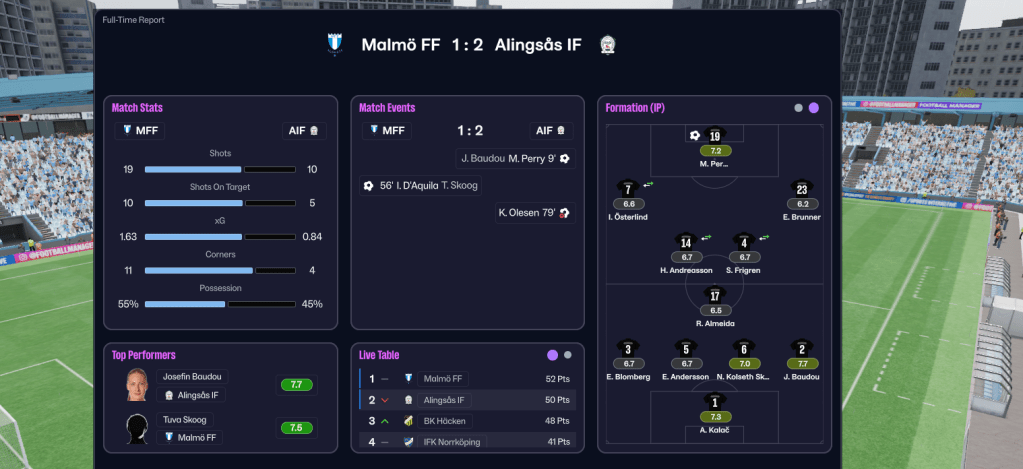Click J. Baudou's 7.7 rating on pitch
The image size is (1023, 469).
click(x=802, y=364)
